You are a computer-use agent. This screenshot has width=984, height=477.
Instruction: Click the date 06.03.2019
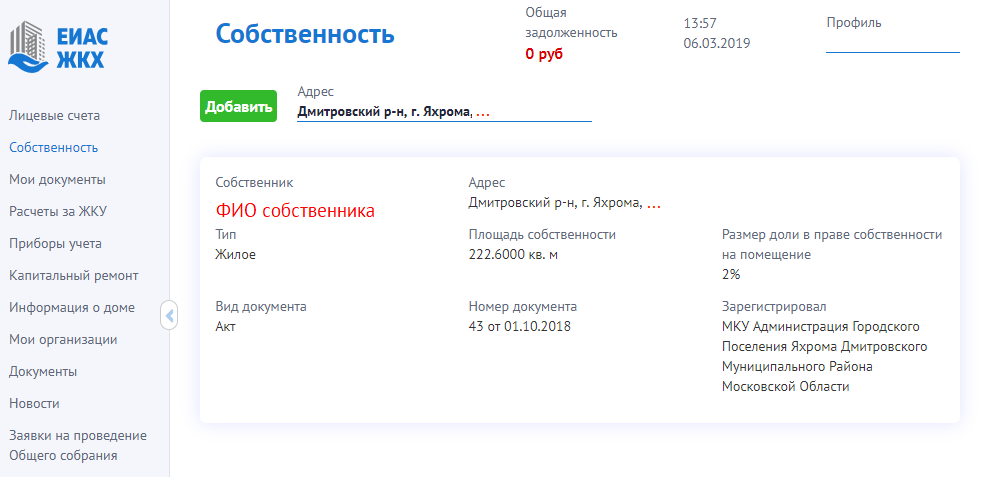pyautogui.click(x=717, y=43)
